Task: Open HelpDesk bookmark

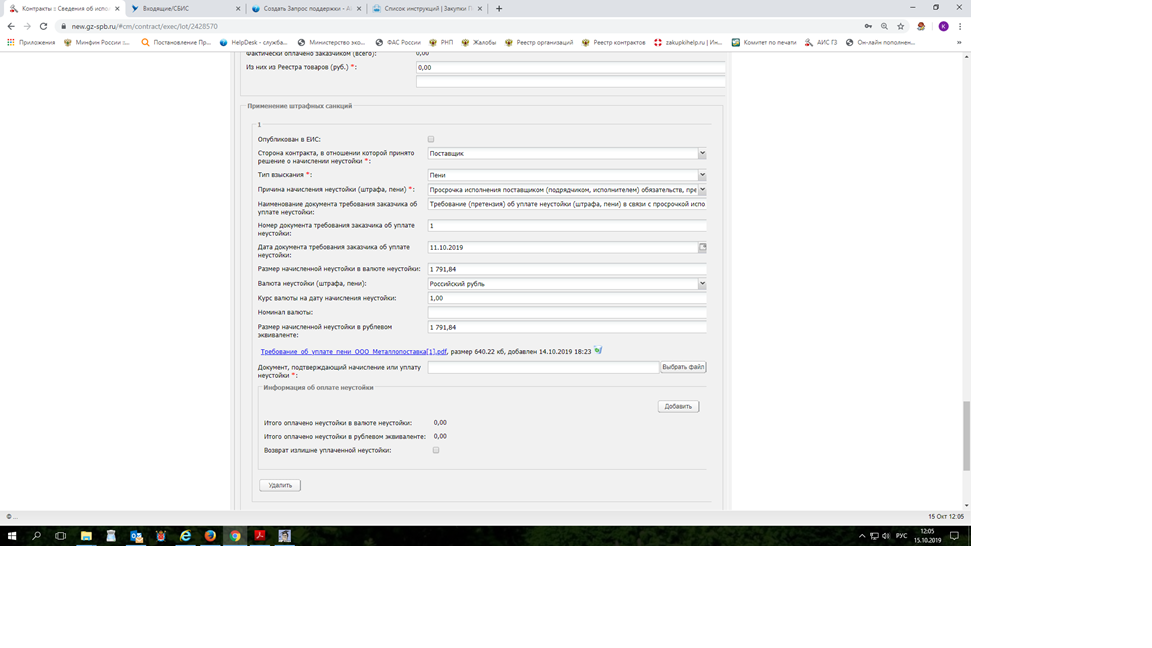Action: [x=253, y=43]
